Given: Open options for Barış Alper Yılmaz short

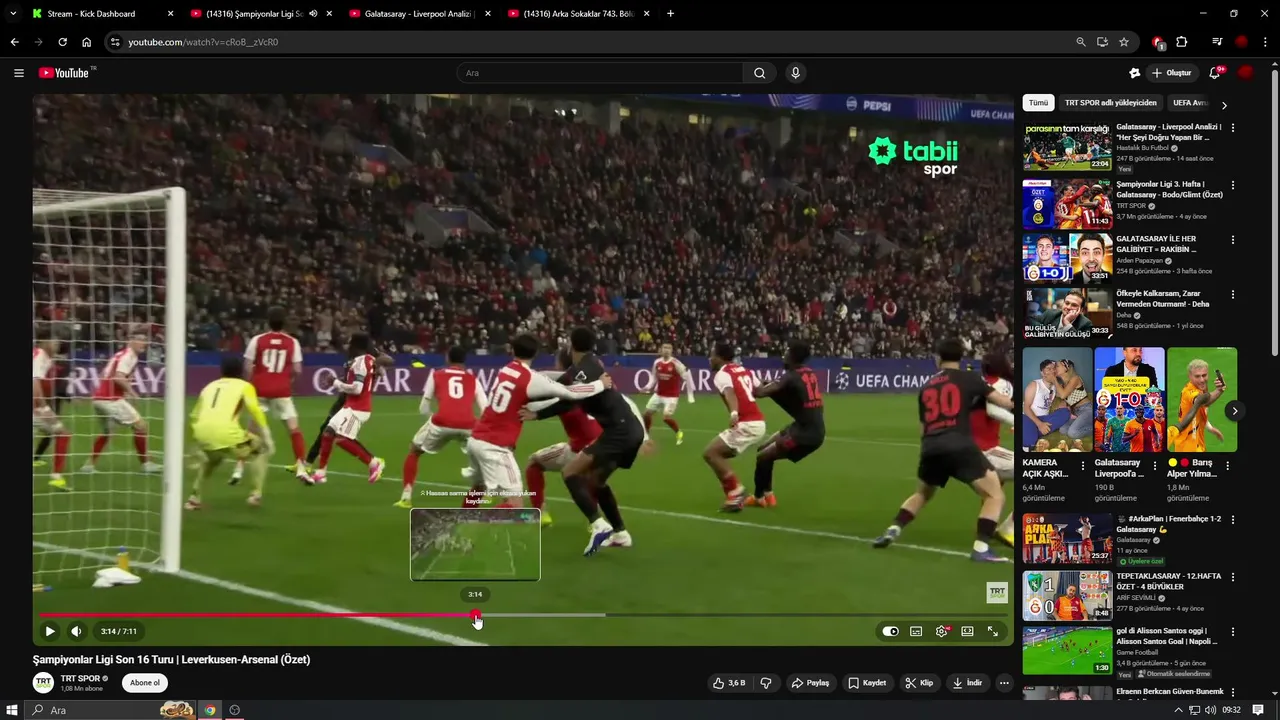Looking at the screenshot, I should [1228, 466].
